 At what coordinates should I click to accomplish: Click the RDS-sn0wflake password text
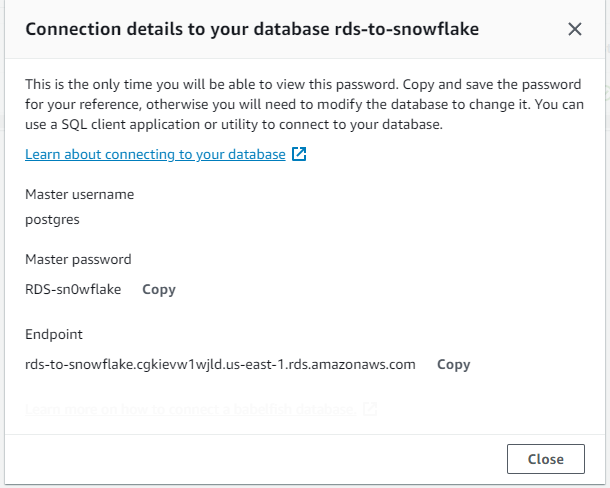tap(73, 290)
